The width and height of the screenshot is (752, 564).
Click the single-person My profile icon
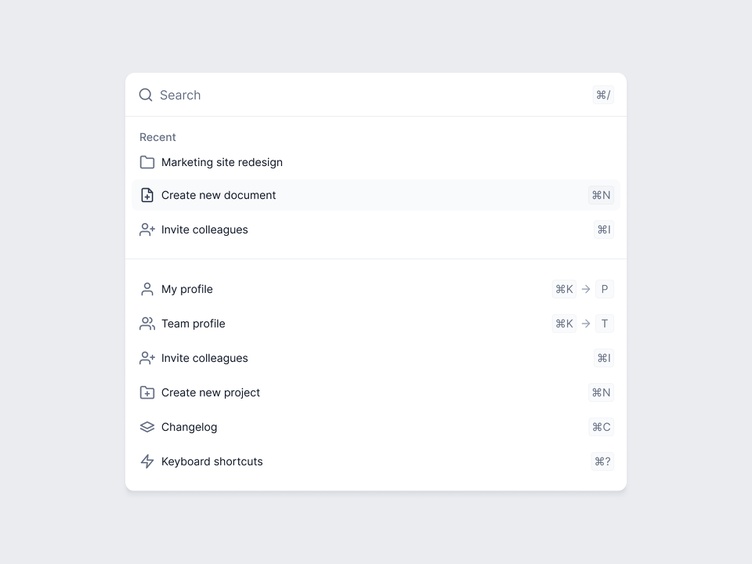pos(147,289)
